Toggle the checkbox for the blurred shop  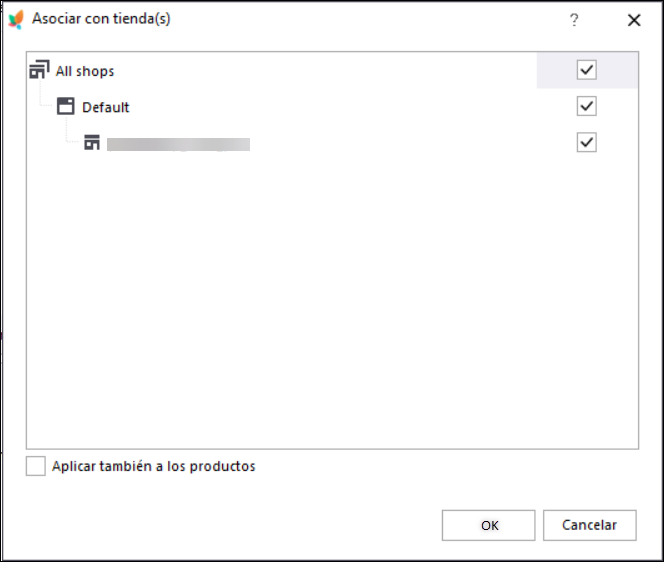(x=587, y=142)
